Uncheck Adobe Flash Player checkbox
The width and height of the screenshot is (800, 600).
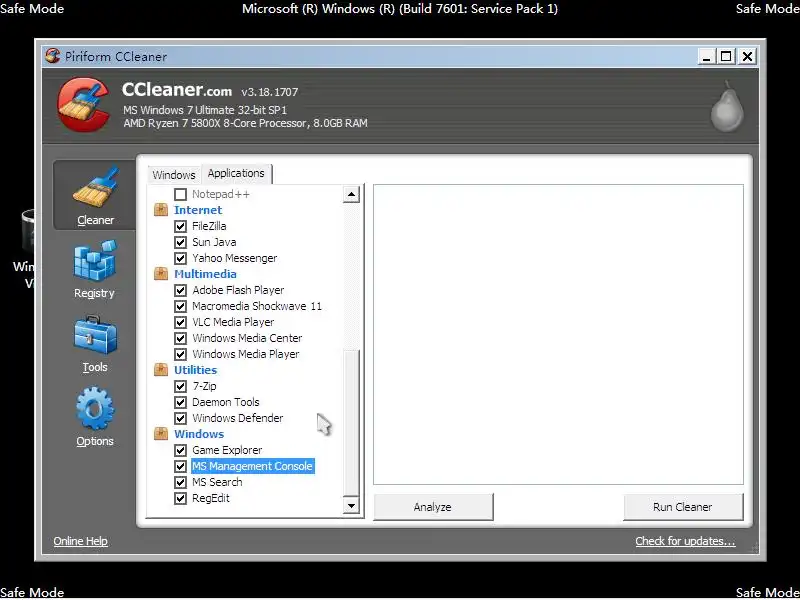pyautogui.click(x=180, y=290)
